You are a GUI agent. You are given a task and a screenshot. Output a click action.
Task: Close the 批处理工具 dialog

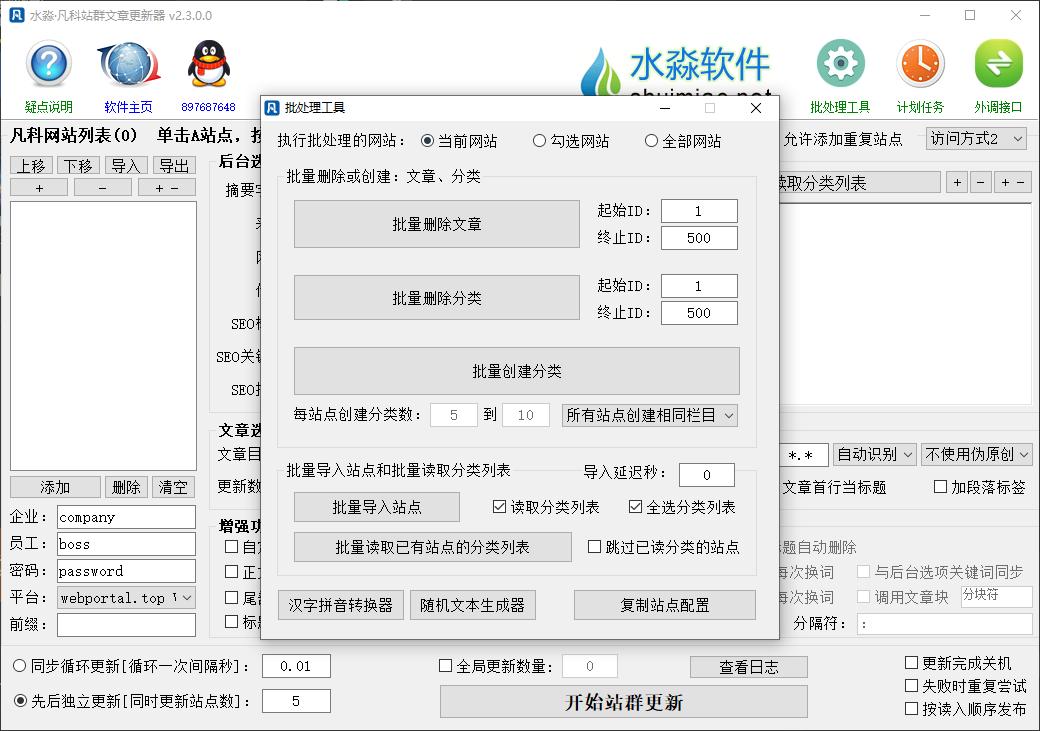coord(755,107)
